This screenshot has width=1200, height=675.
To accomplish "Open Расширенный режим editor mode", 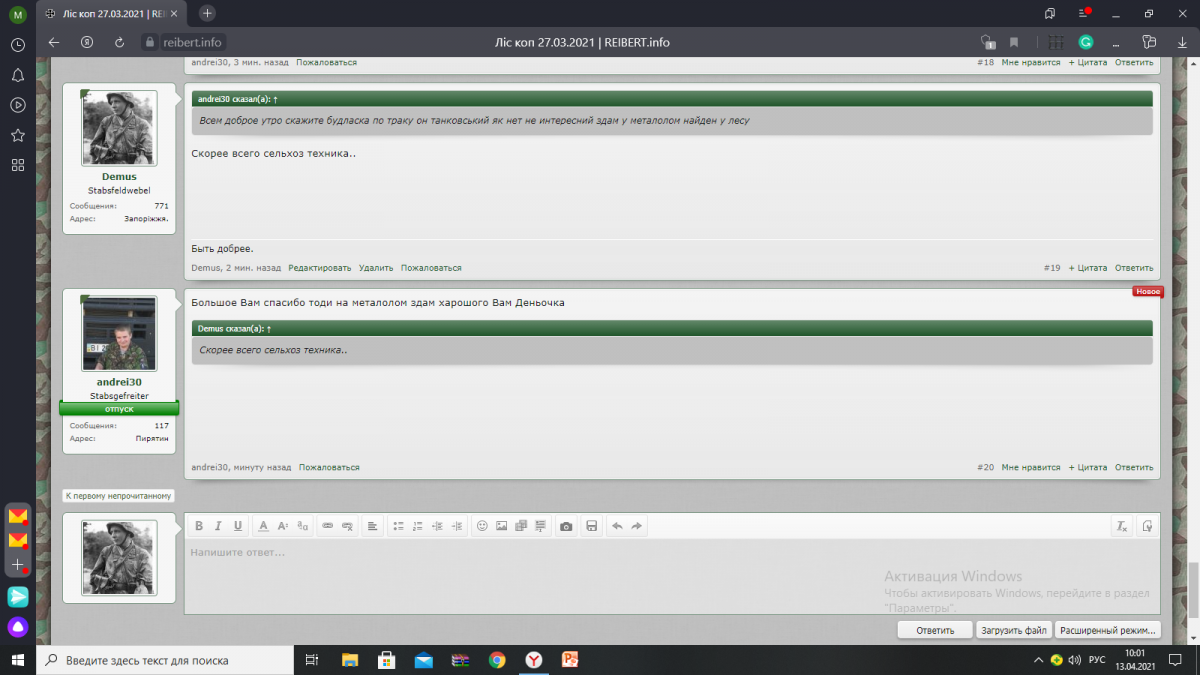I will [1108, 630].
